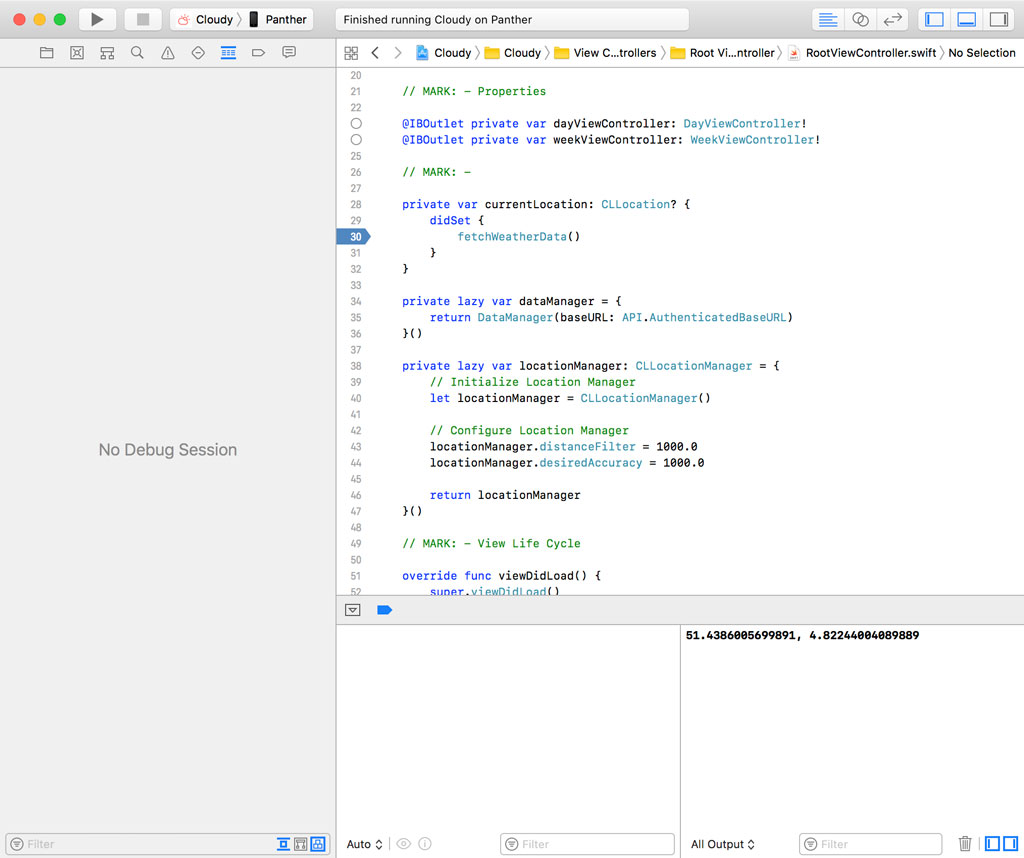1024x858 pixels.
Task: Open the All Output dropdown
Action: [721, 843]
